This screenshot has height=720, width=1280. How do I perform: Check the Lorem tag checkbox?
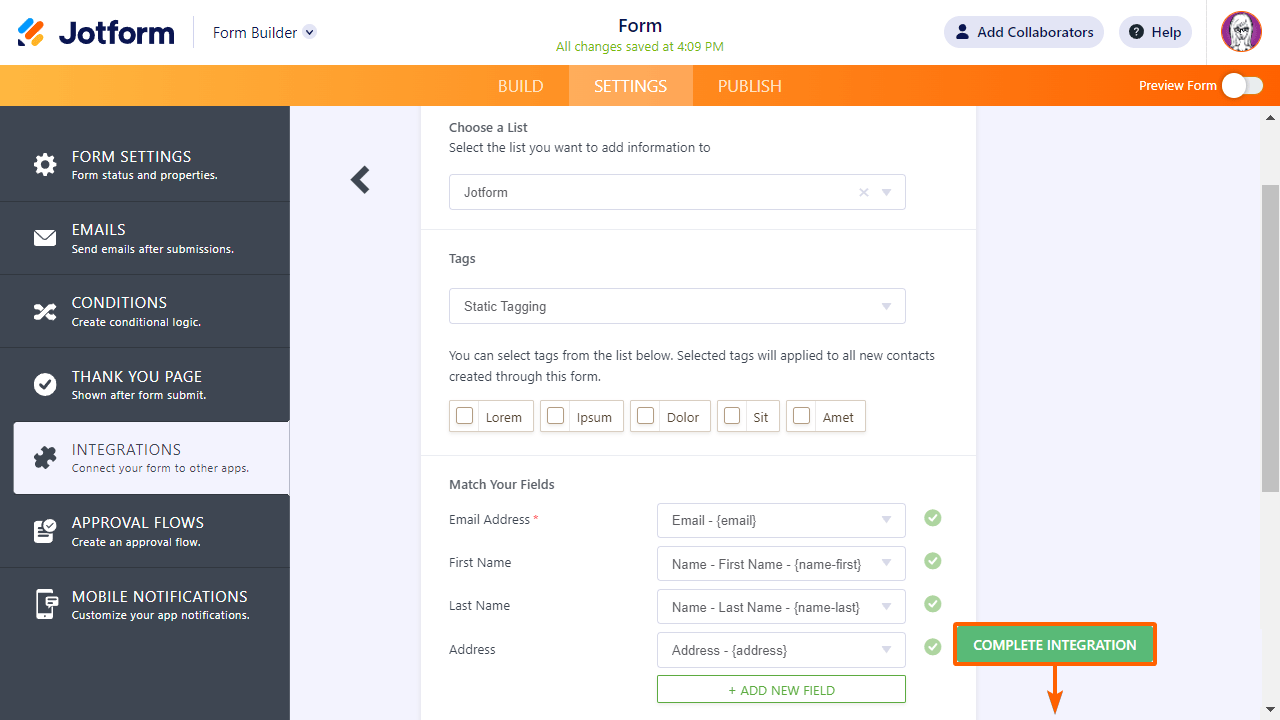coord(465,416)
